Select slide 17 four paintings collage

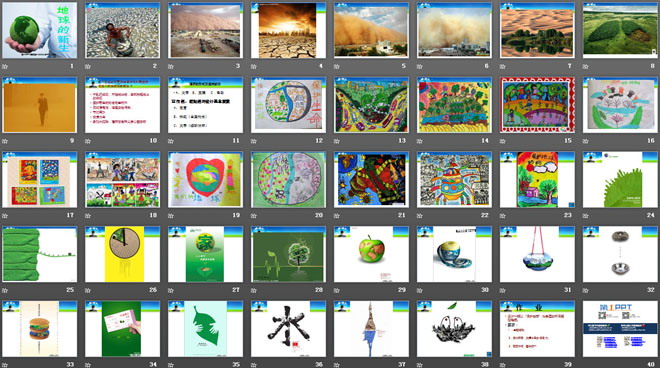click(40, 179)
